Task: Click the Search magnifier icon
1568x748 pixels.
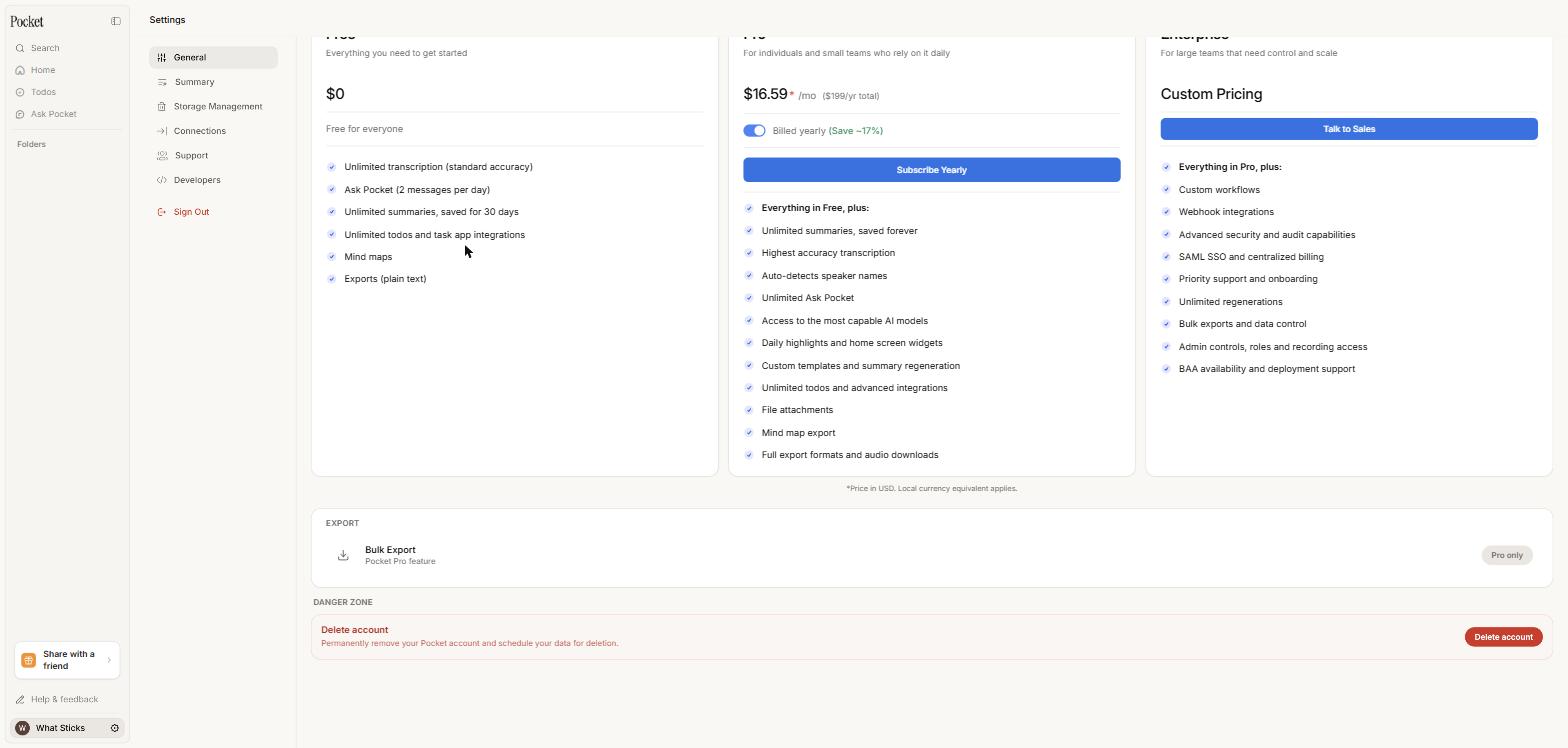Action: point(20,48)
